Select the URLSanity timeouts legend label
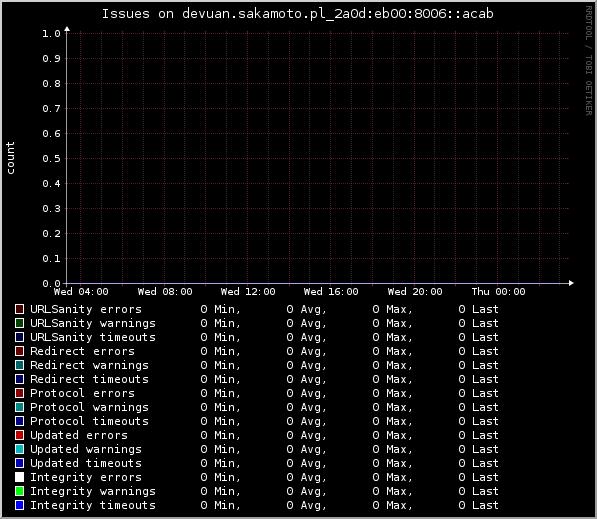Screen dimensions: 597x519 [93, 337]
